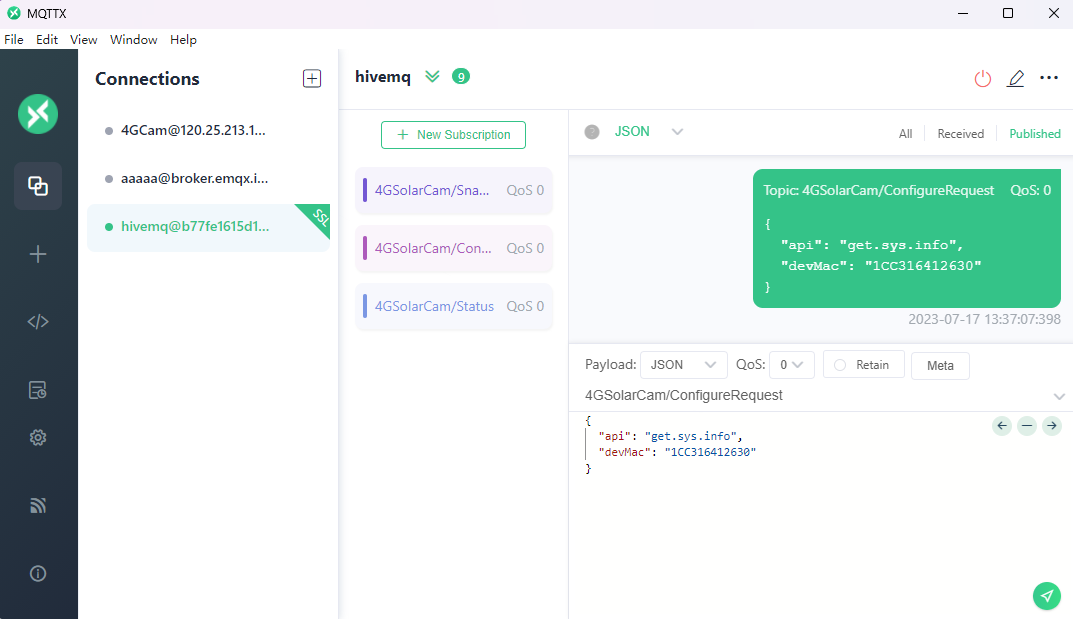The image size is (1073, 619).
Task: Open the QoS level dropdown
Action: click(x=792, y=365)
